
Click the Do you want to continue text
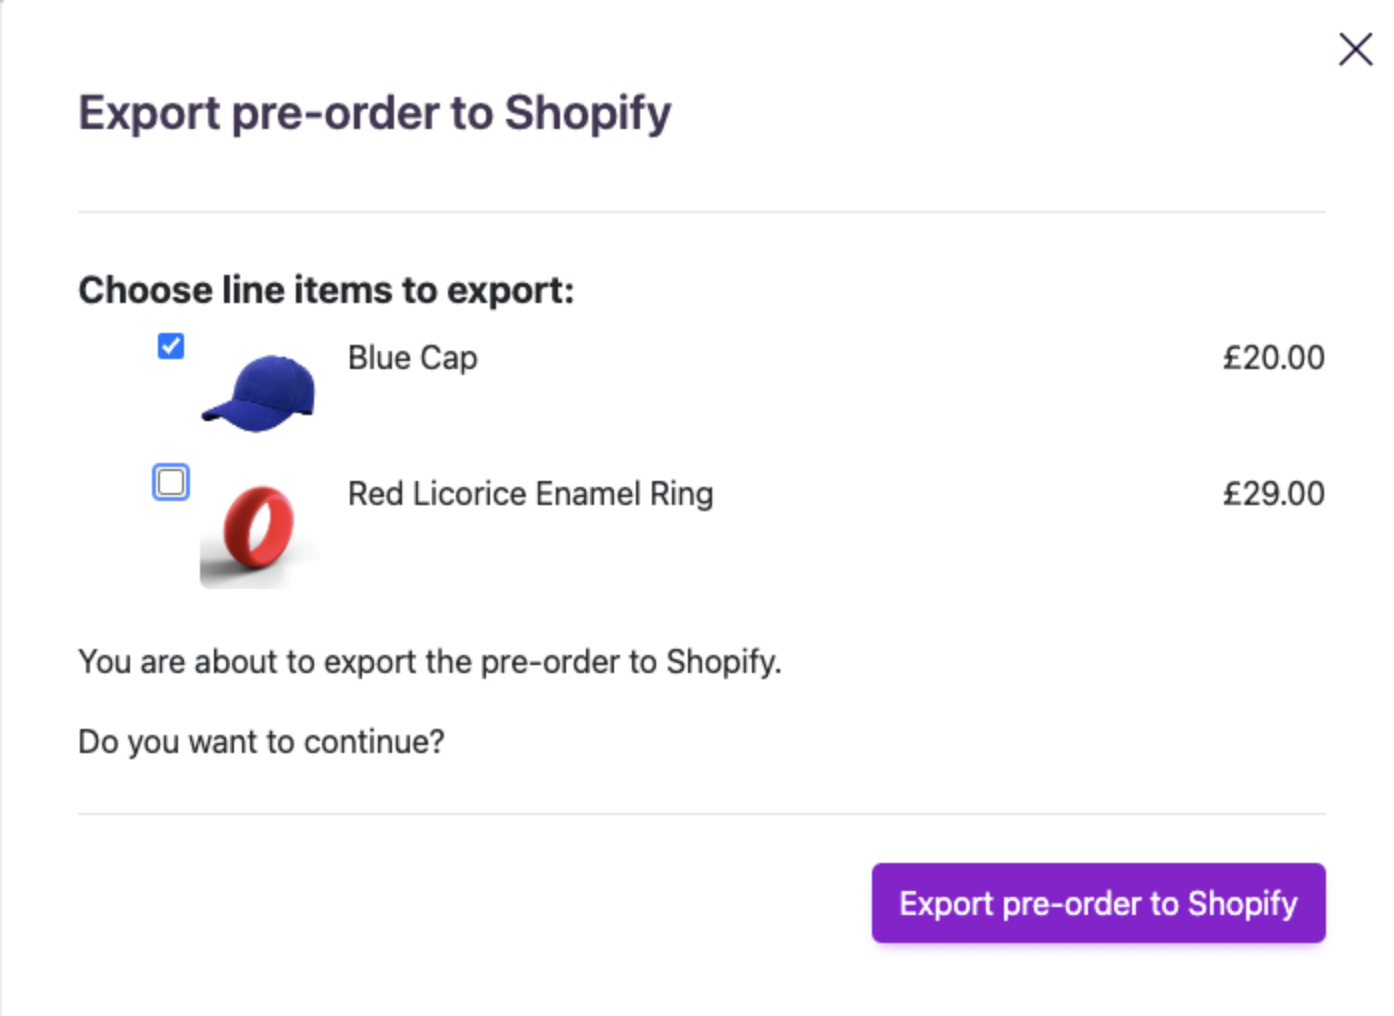pos(261,742)
